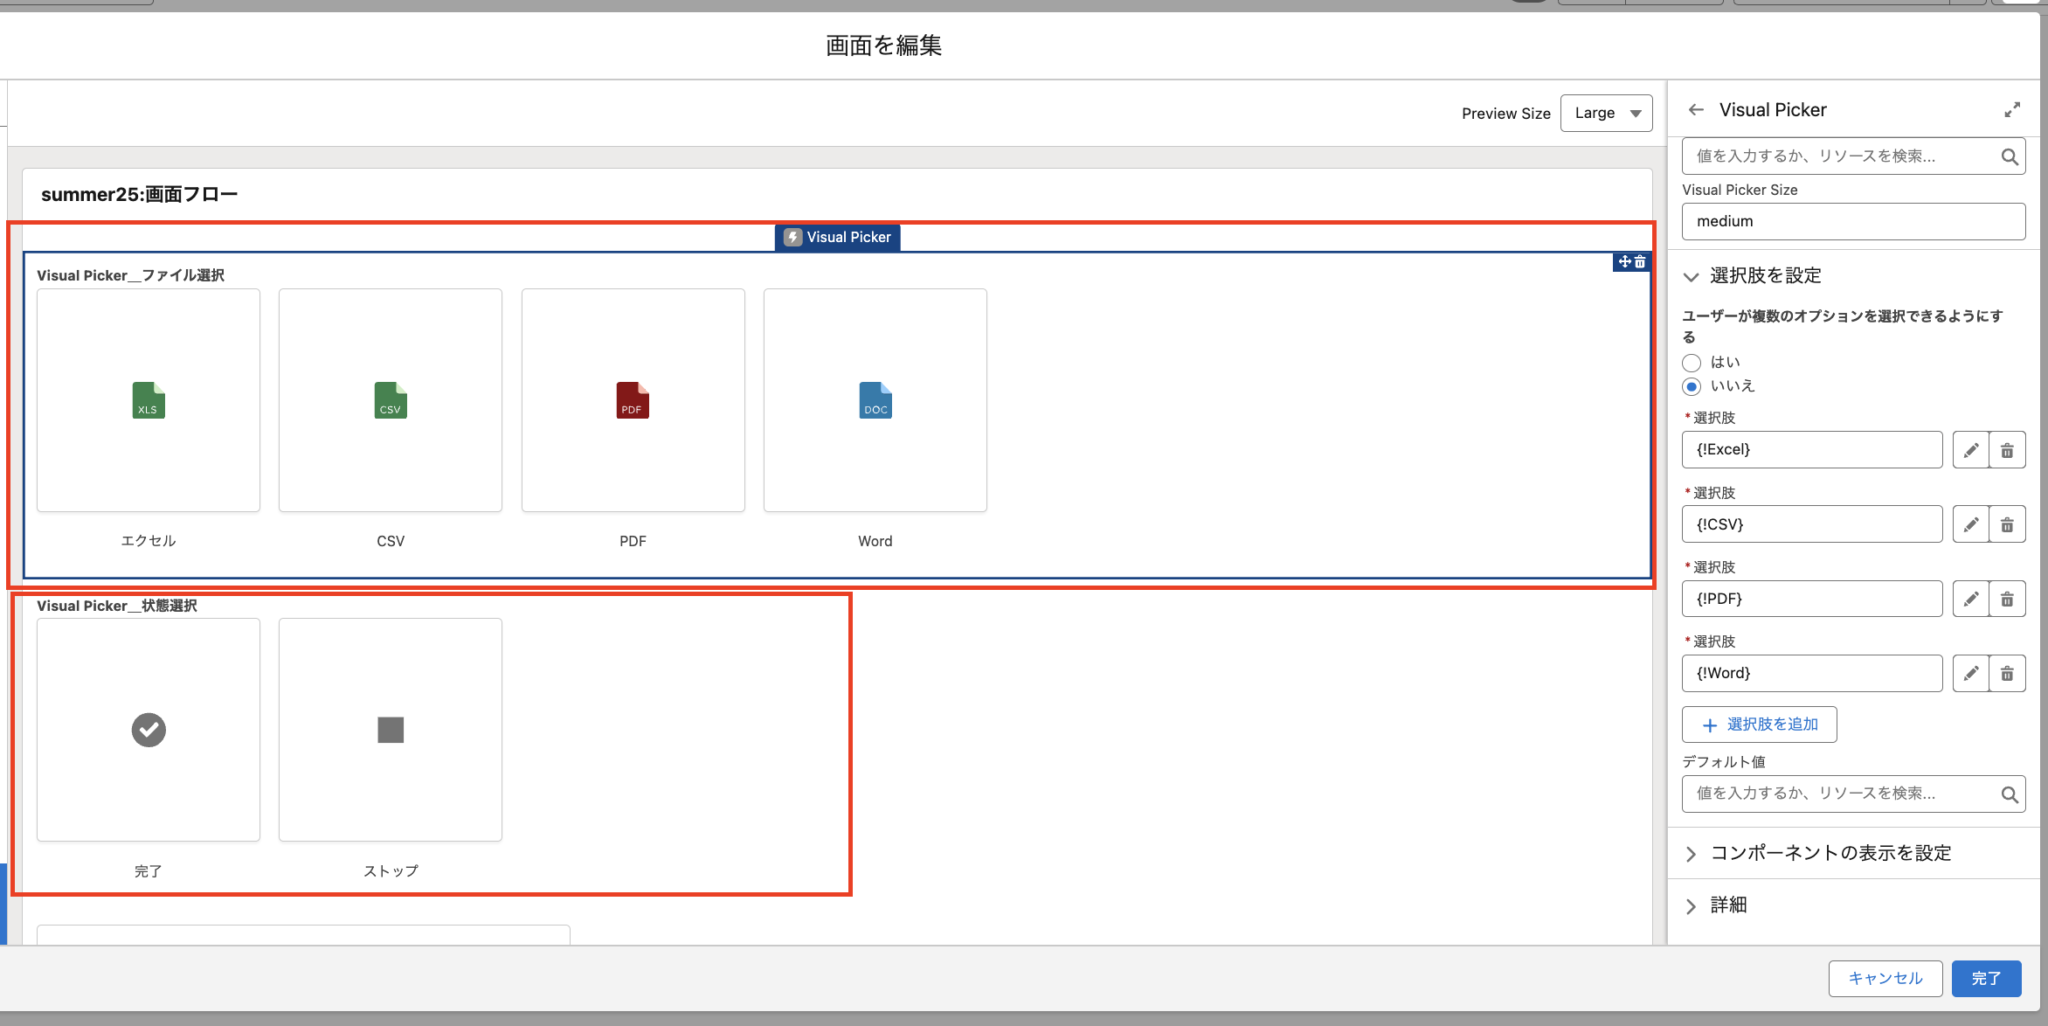The image size is (2048, 1026).
Task: Click the Visual Picker Size field showing medium
Action: (1852, 221)
